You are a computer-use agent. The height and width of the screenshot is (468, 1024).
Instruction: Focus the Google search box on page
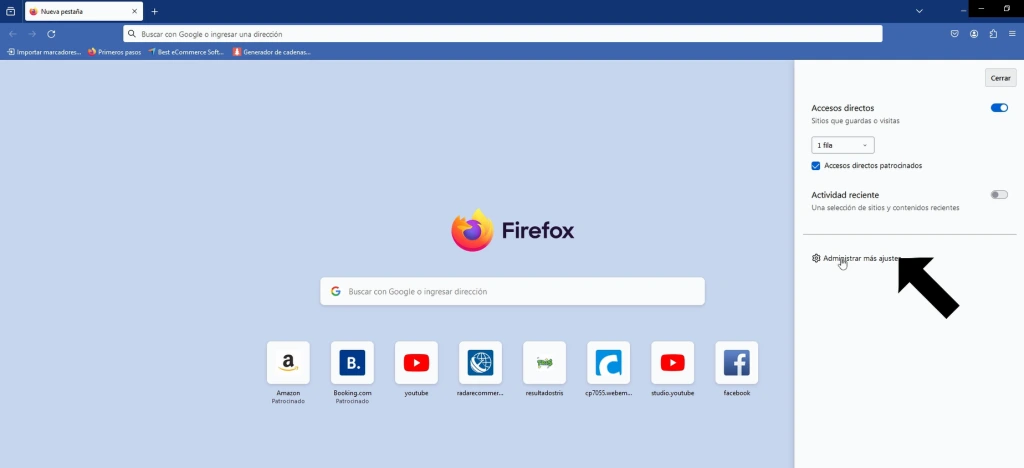click(512, 291)
